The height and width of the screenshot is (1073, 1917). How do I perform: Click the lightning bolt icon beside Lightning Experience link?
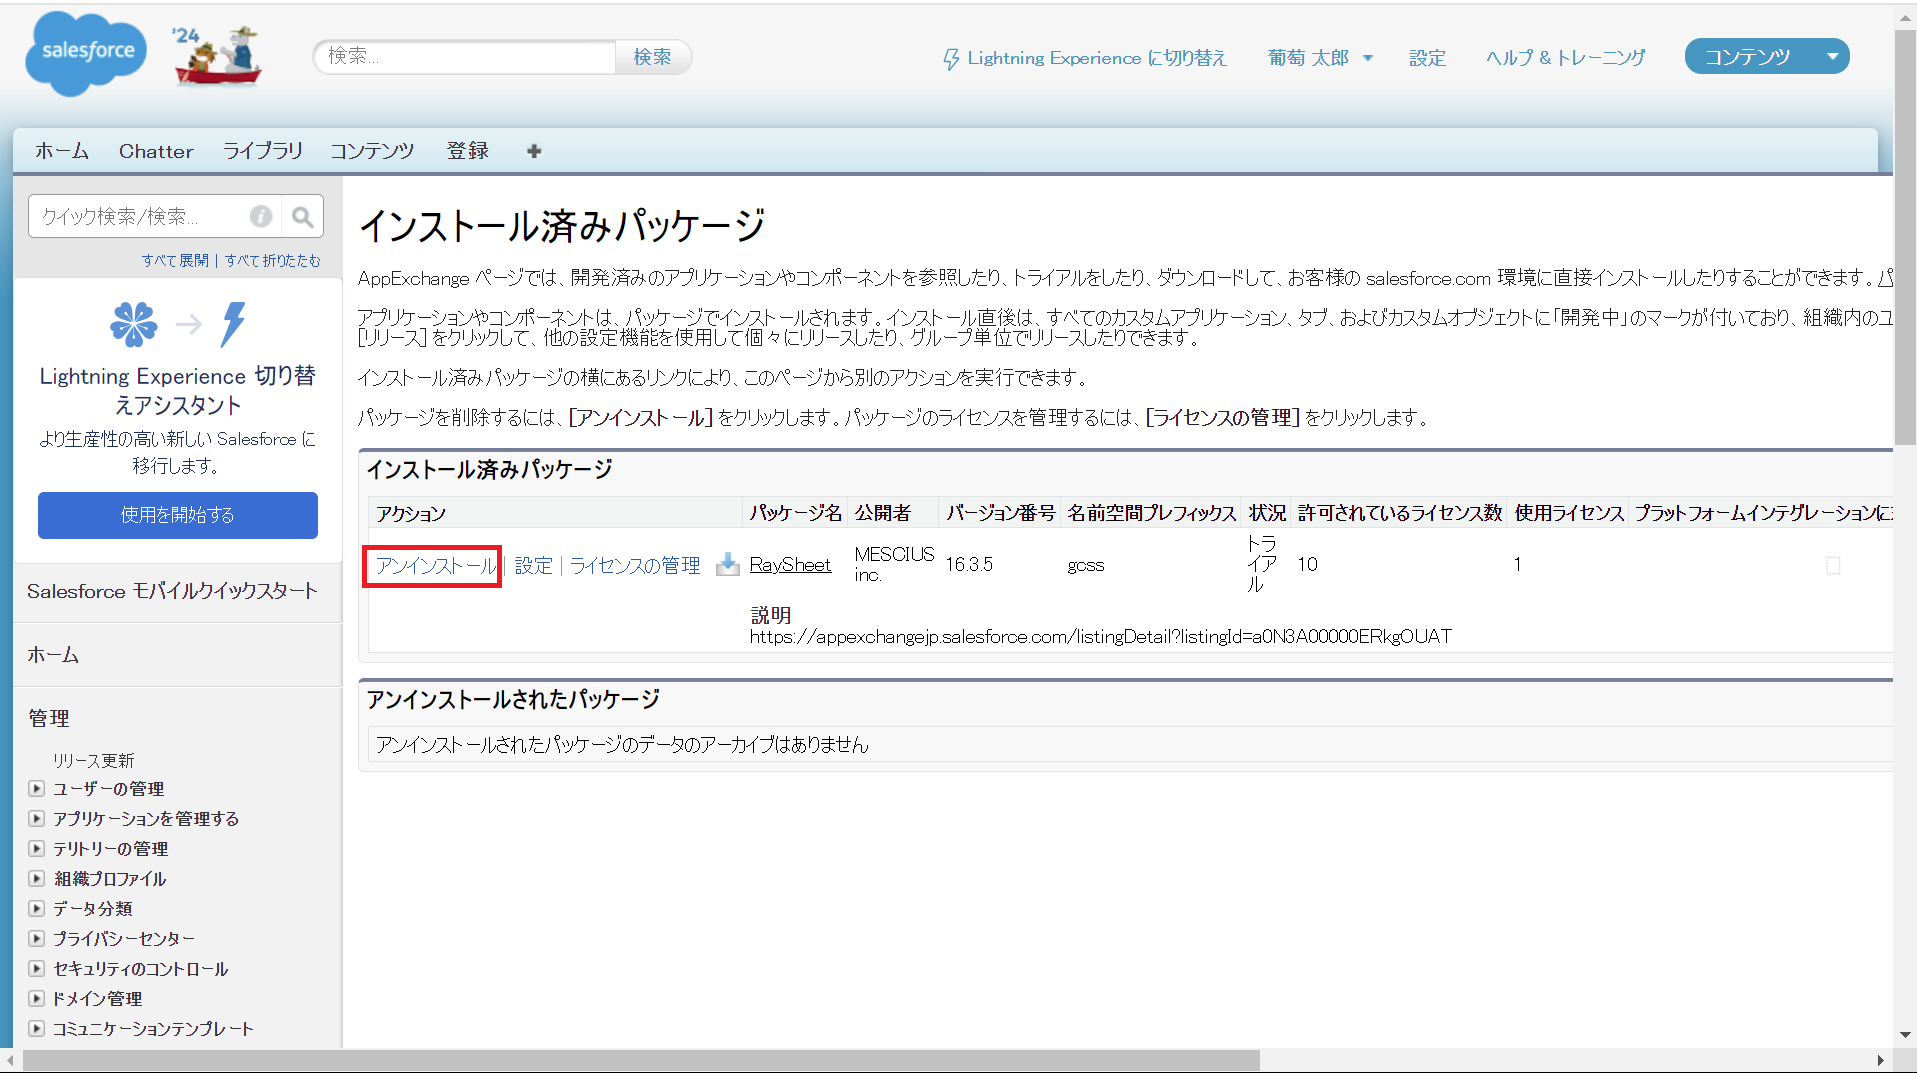(x=951, y=59)
